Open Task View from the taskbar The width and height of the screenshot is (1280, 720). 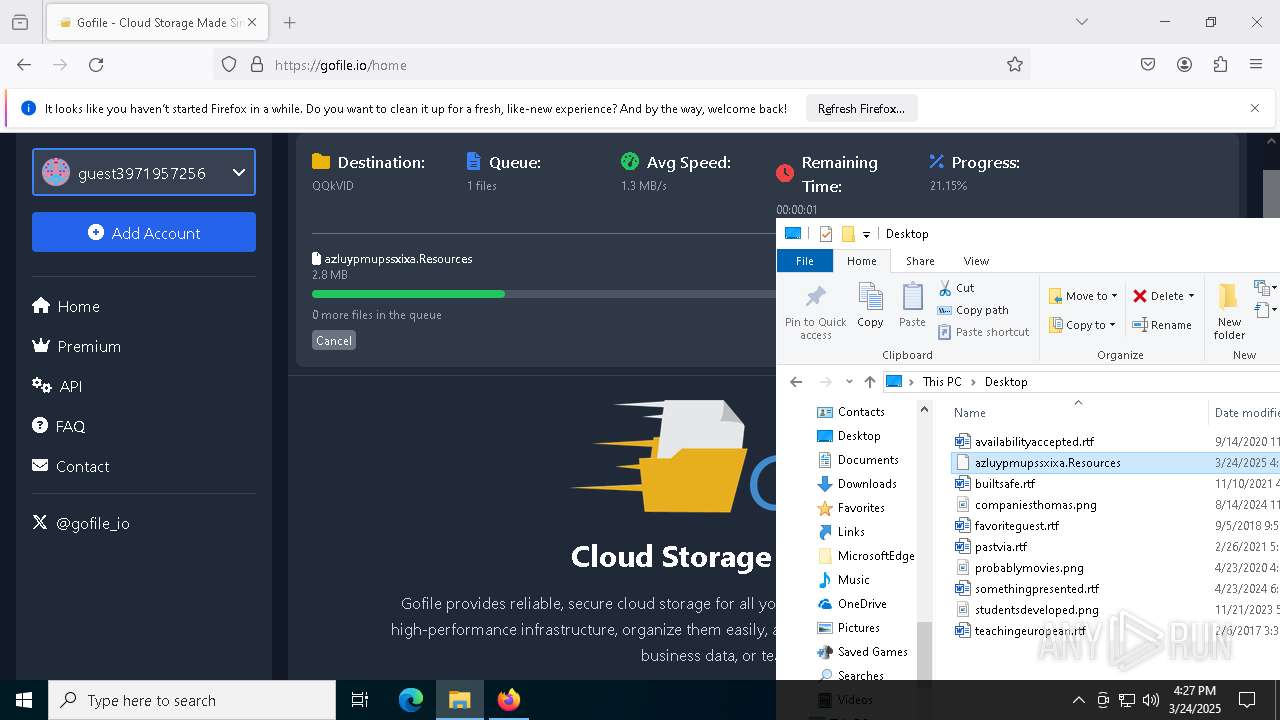360,700
